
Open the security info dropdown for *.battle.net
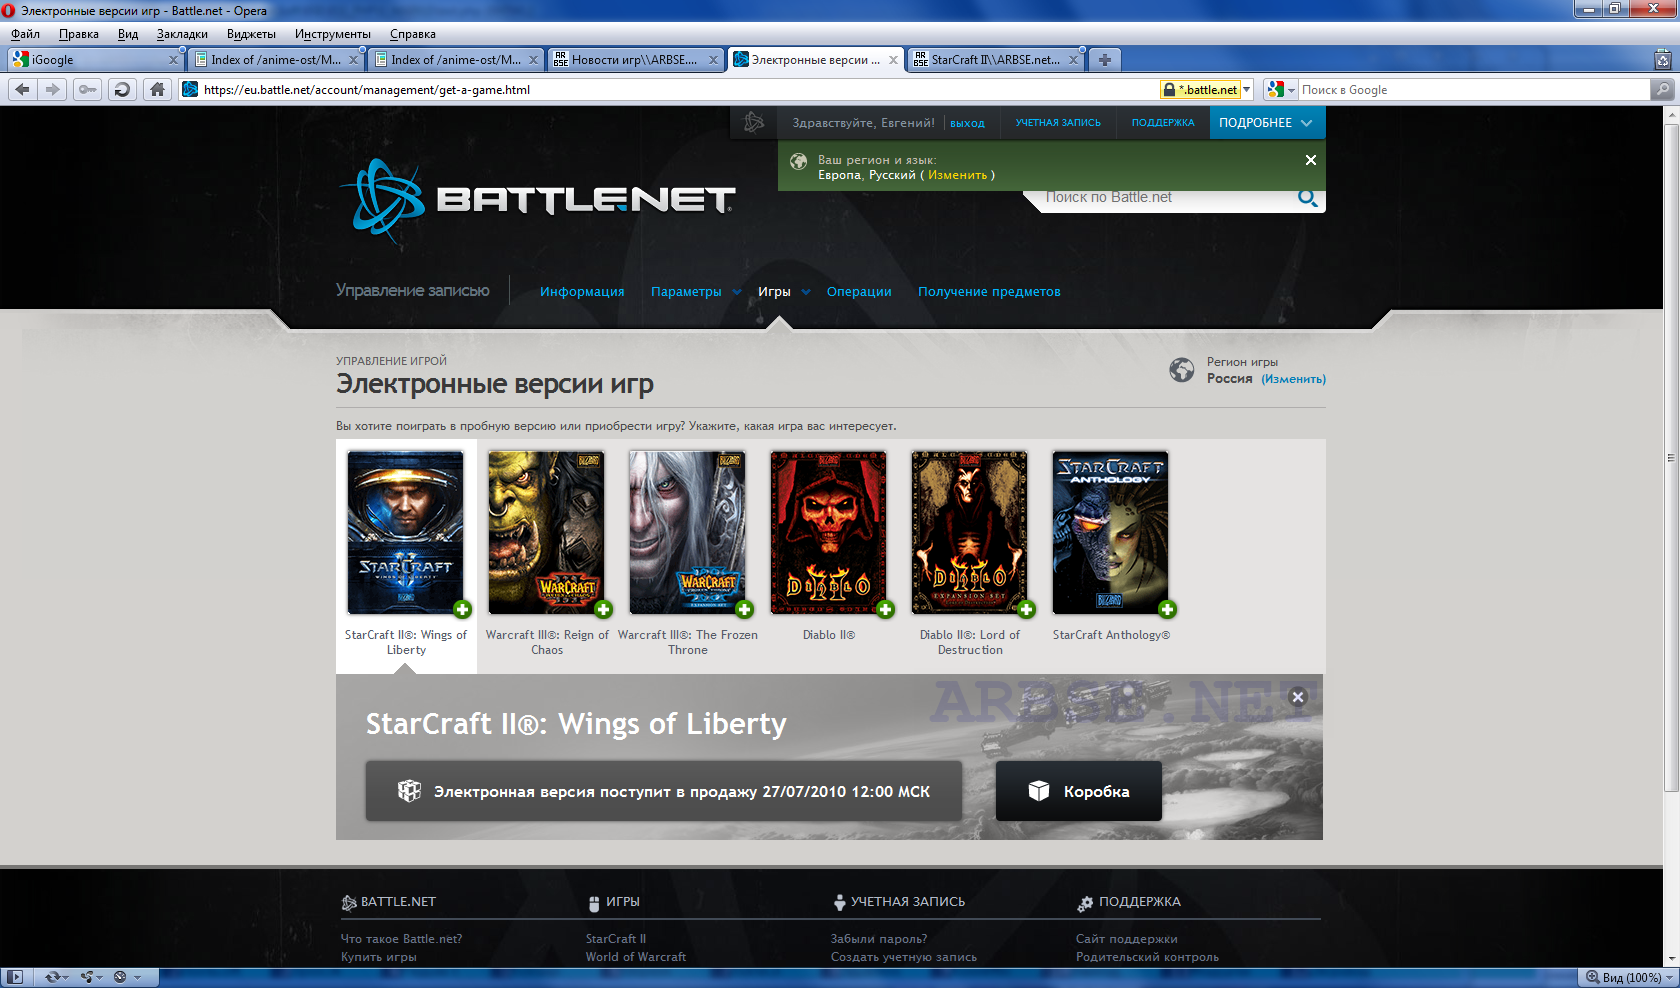[1246, 89]
